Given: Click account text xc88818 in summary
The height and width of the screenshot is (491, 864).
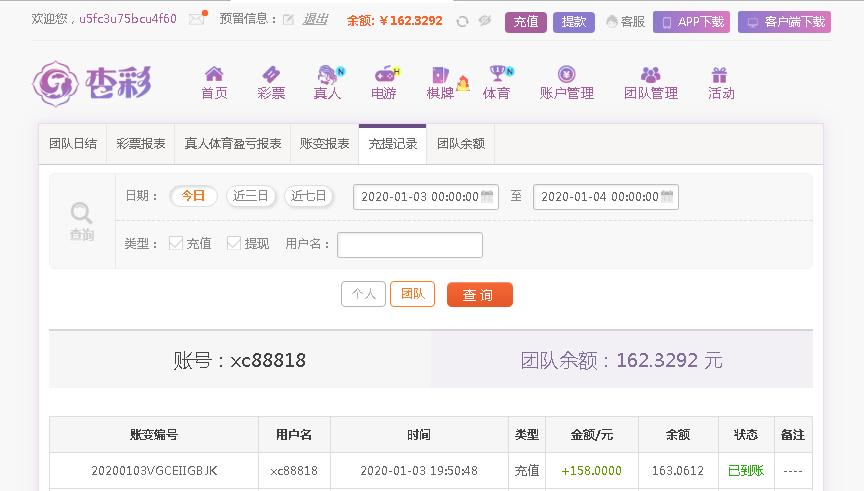Looking at the screenshot, I should (x=268, y=360).
